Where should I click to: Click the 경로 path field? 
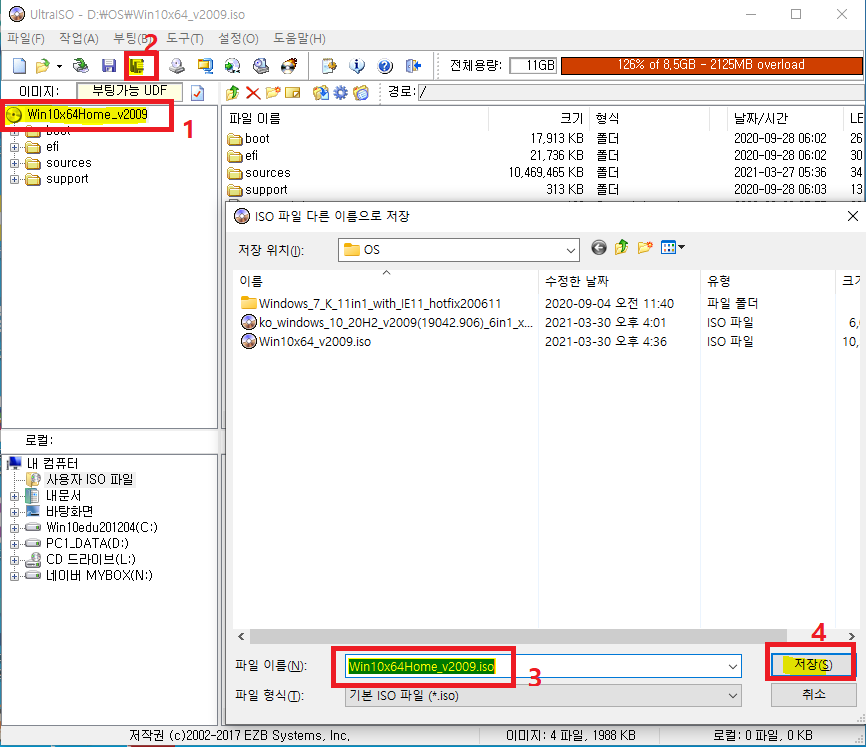pos(641,92)
